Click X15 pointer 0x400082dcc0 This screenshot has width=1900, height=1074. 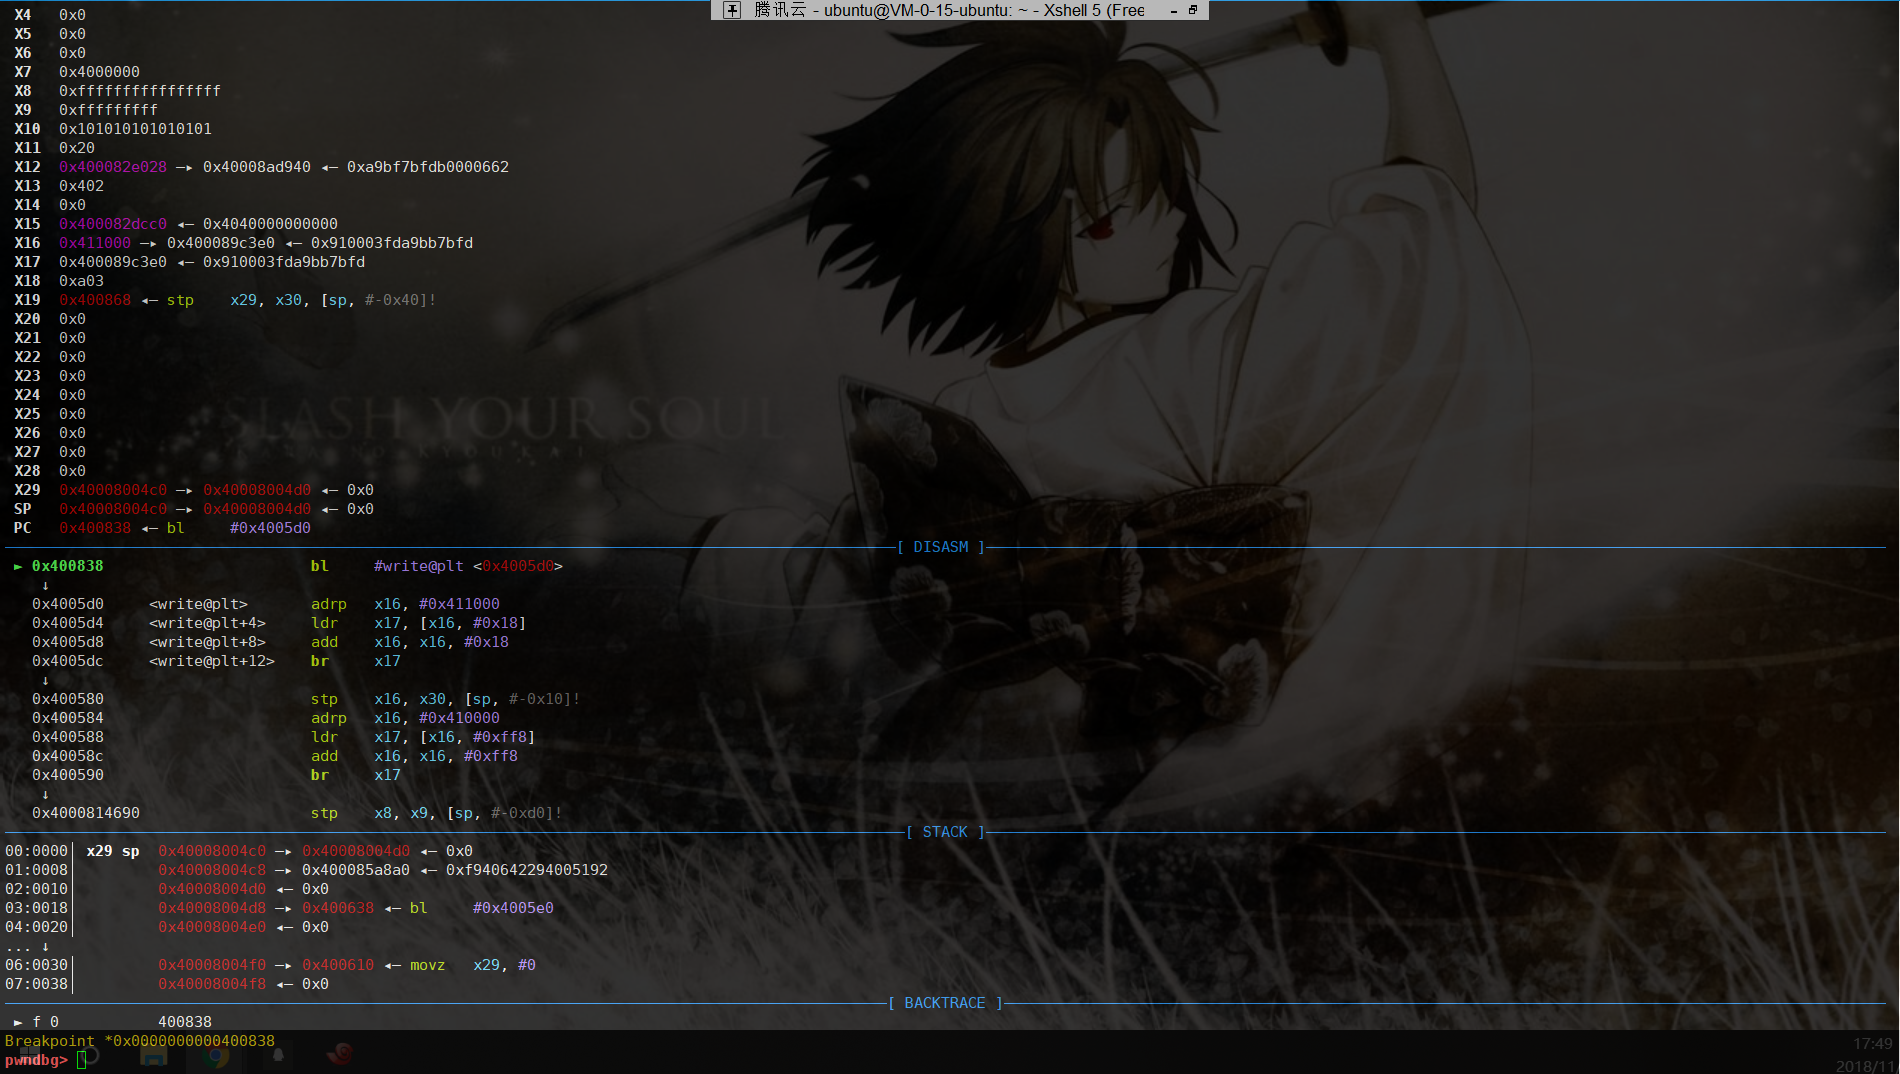click(113, 224)
